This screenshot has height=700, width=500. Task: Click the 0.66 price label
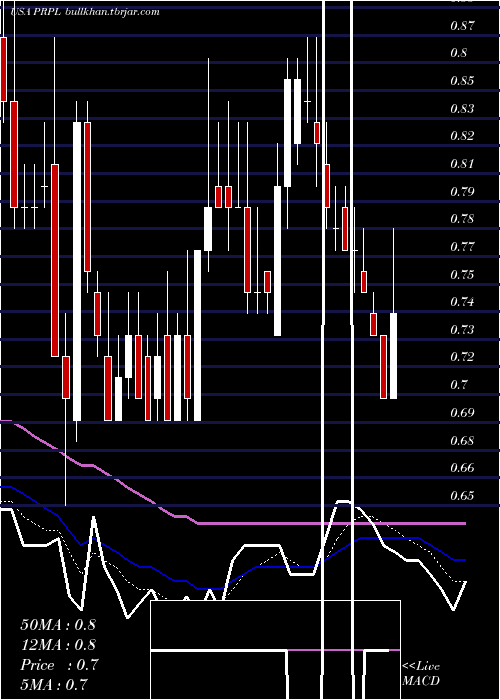[462, 468]
